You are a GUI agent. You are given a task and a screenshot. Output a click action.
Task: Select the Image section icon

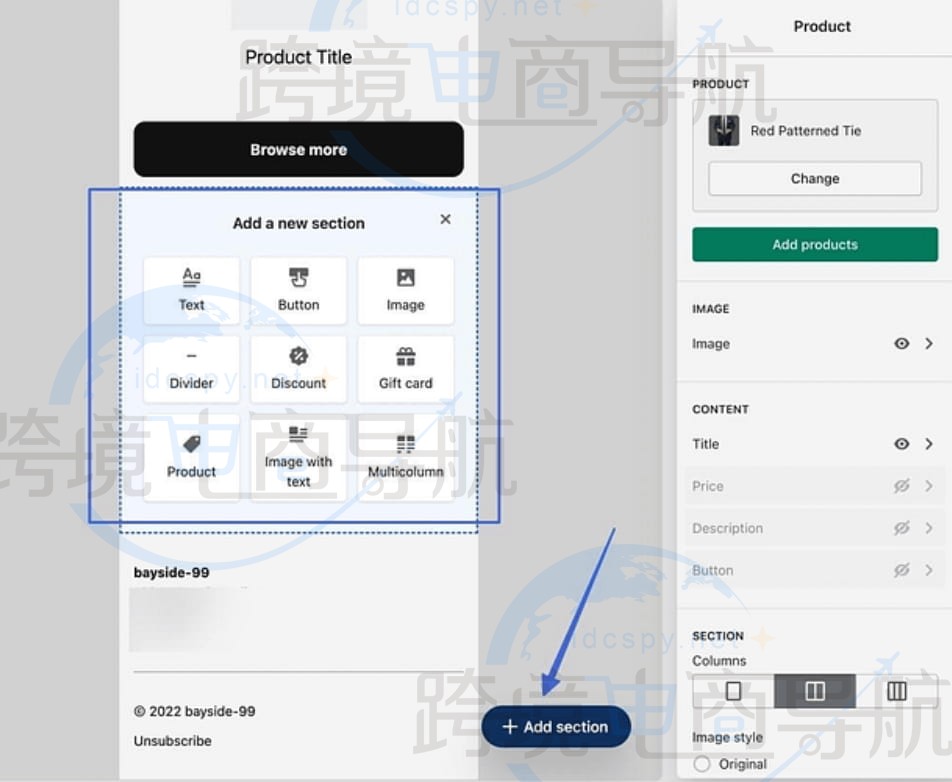point(405,290)
